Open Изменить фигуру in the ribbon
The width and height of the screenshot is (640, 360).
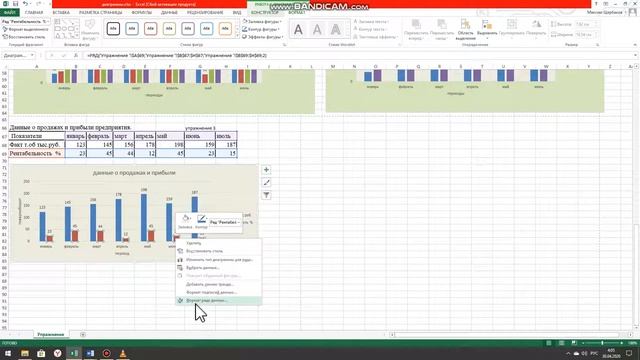pyautogui.click(x=90, y=29)
